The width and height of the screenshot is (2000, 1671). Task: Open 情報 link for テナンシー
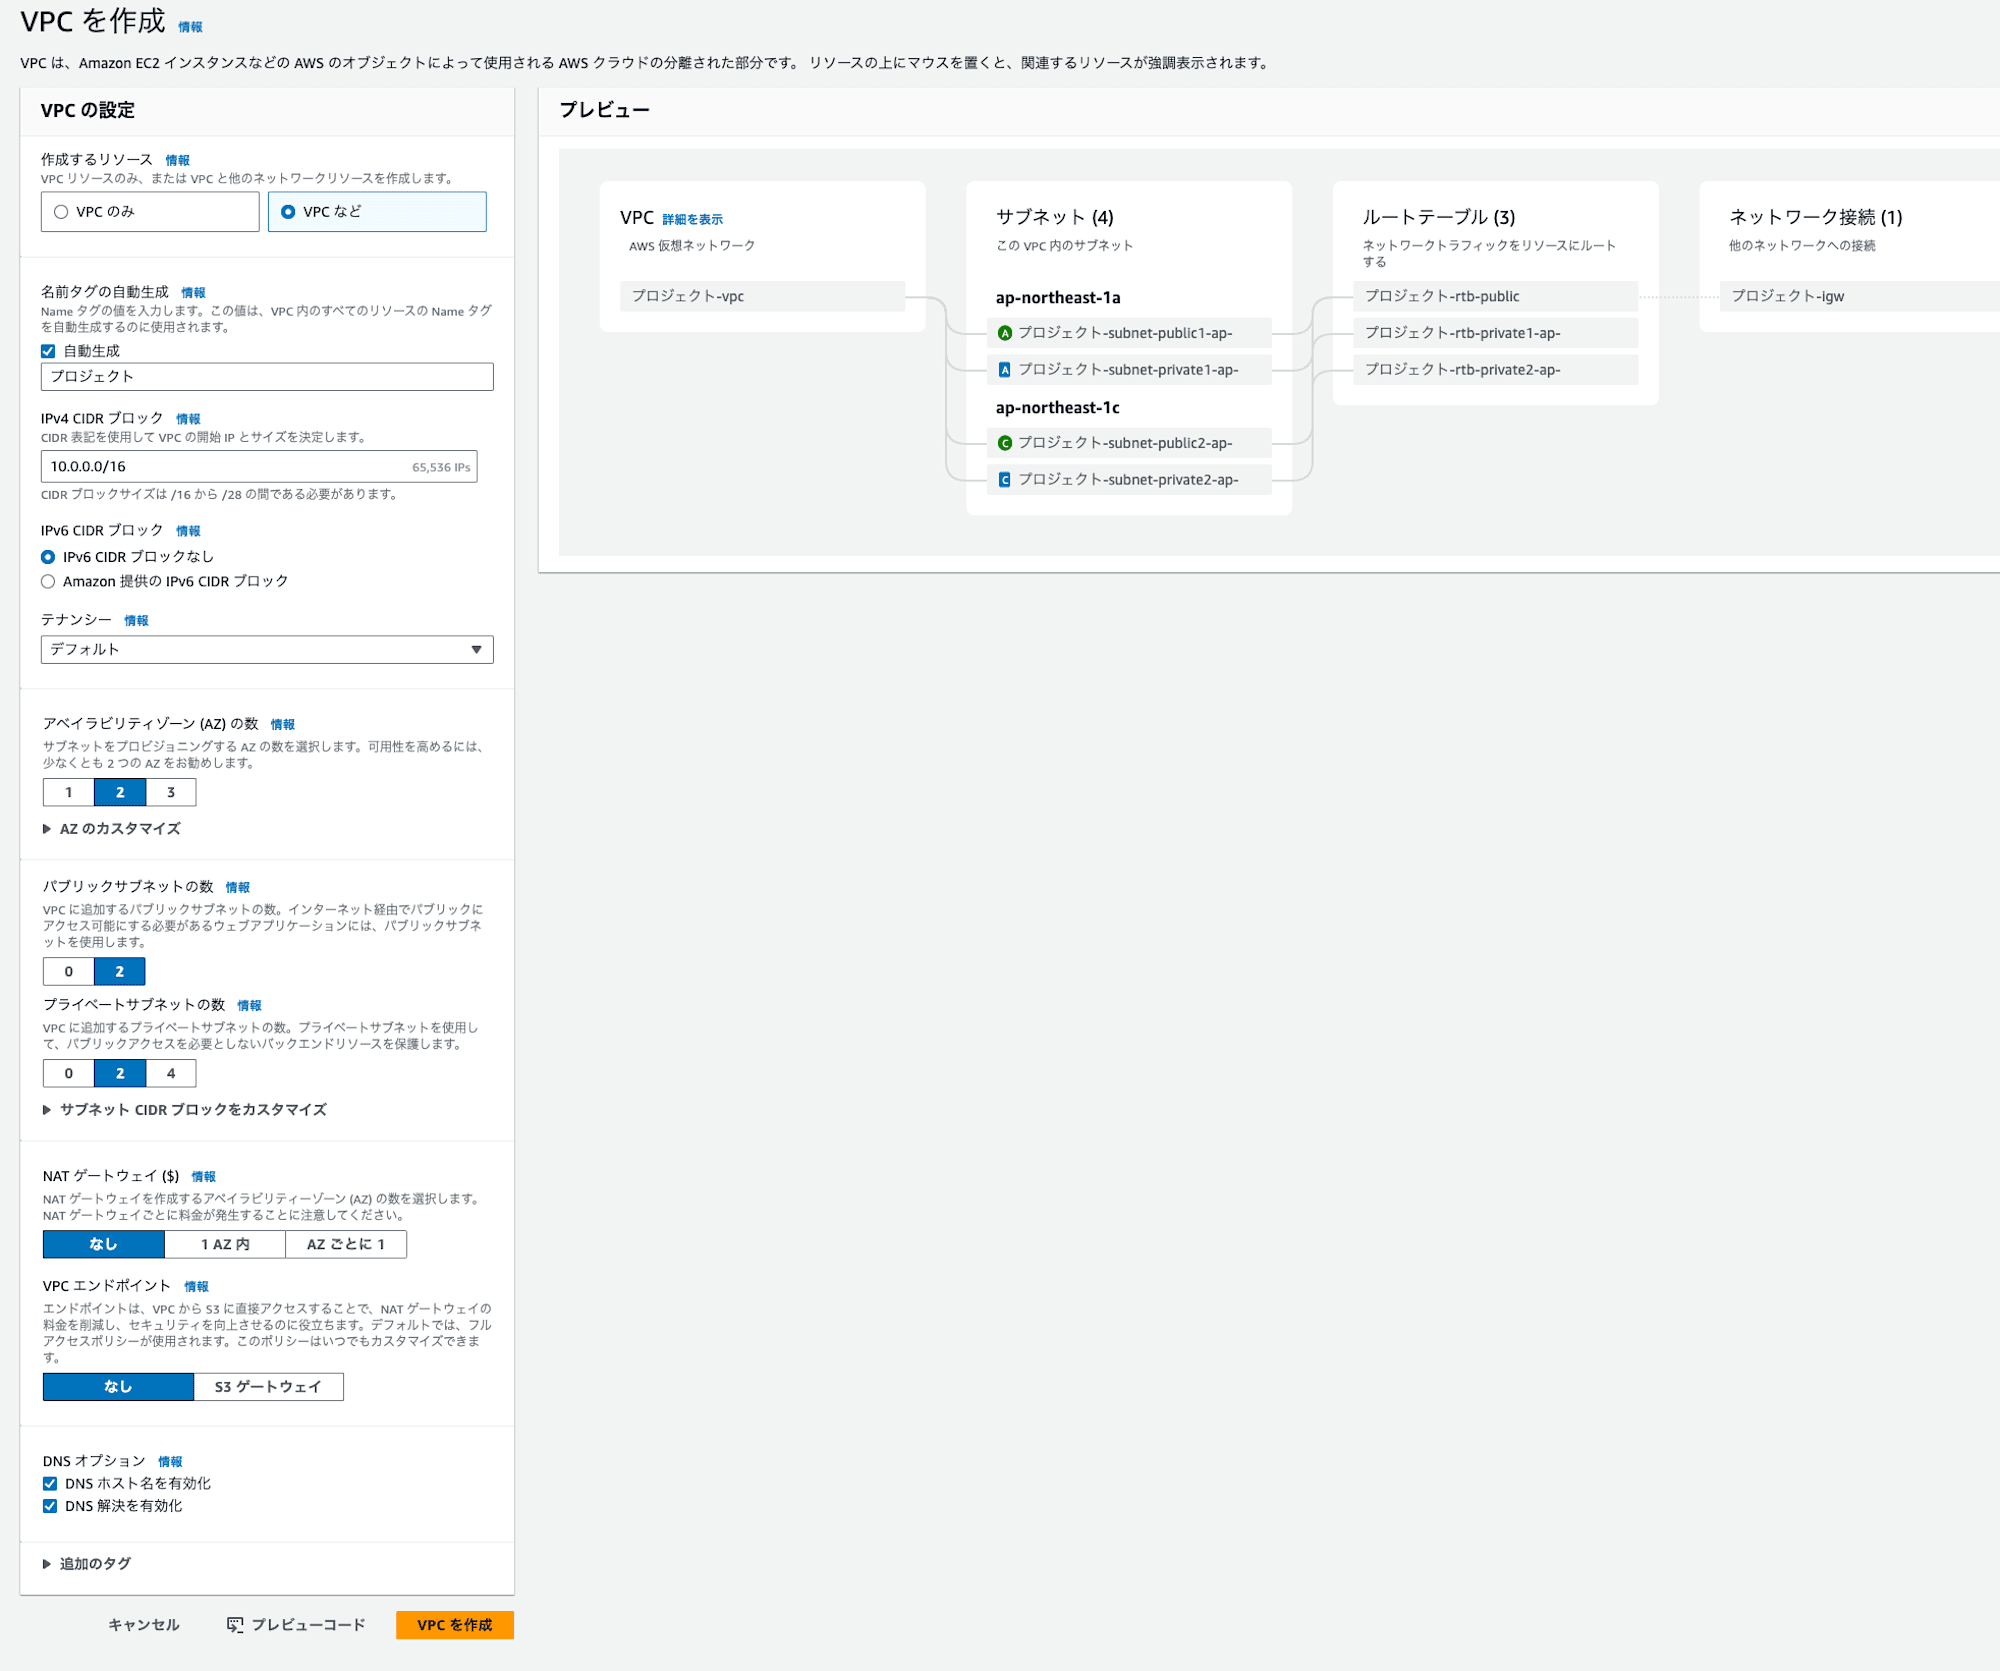tap(136, 621)
